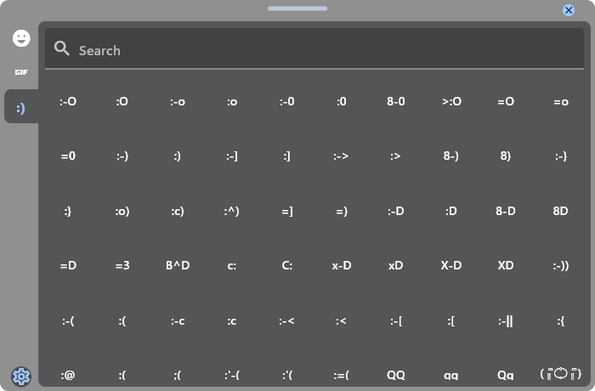This screenshot has width=595, height=391.
Task: Grab the top drag handle bar
Action: pos(297,8)
